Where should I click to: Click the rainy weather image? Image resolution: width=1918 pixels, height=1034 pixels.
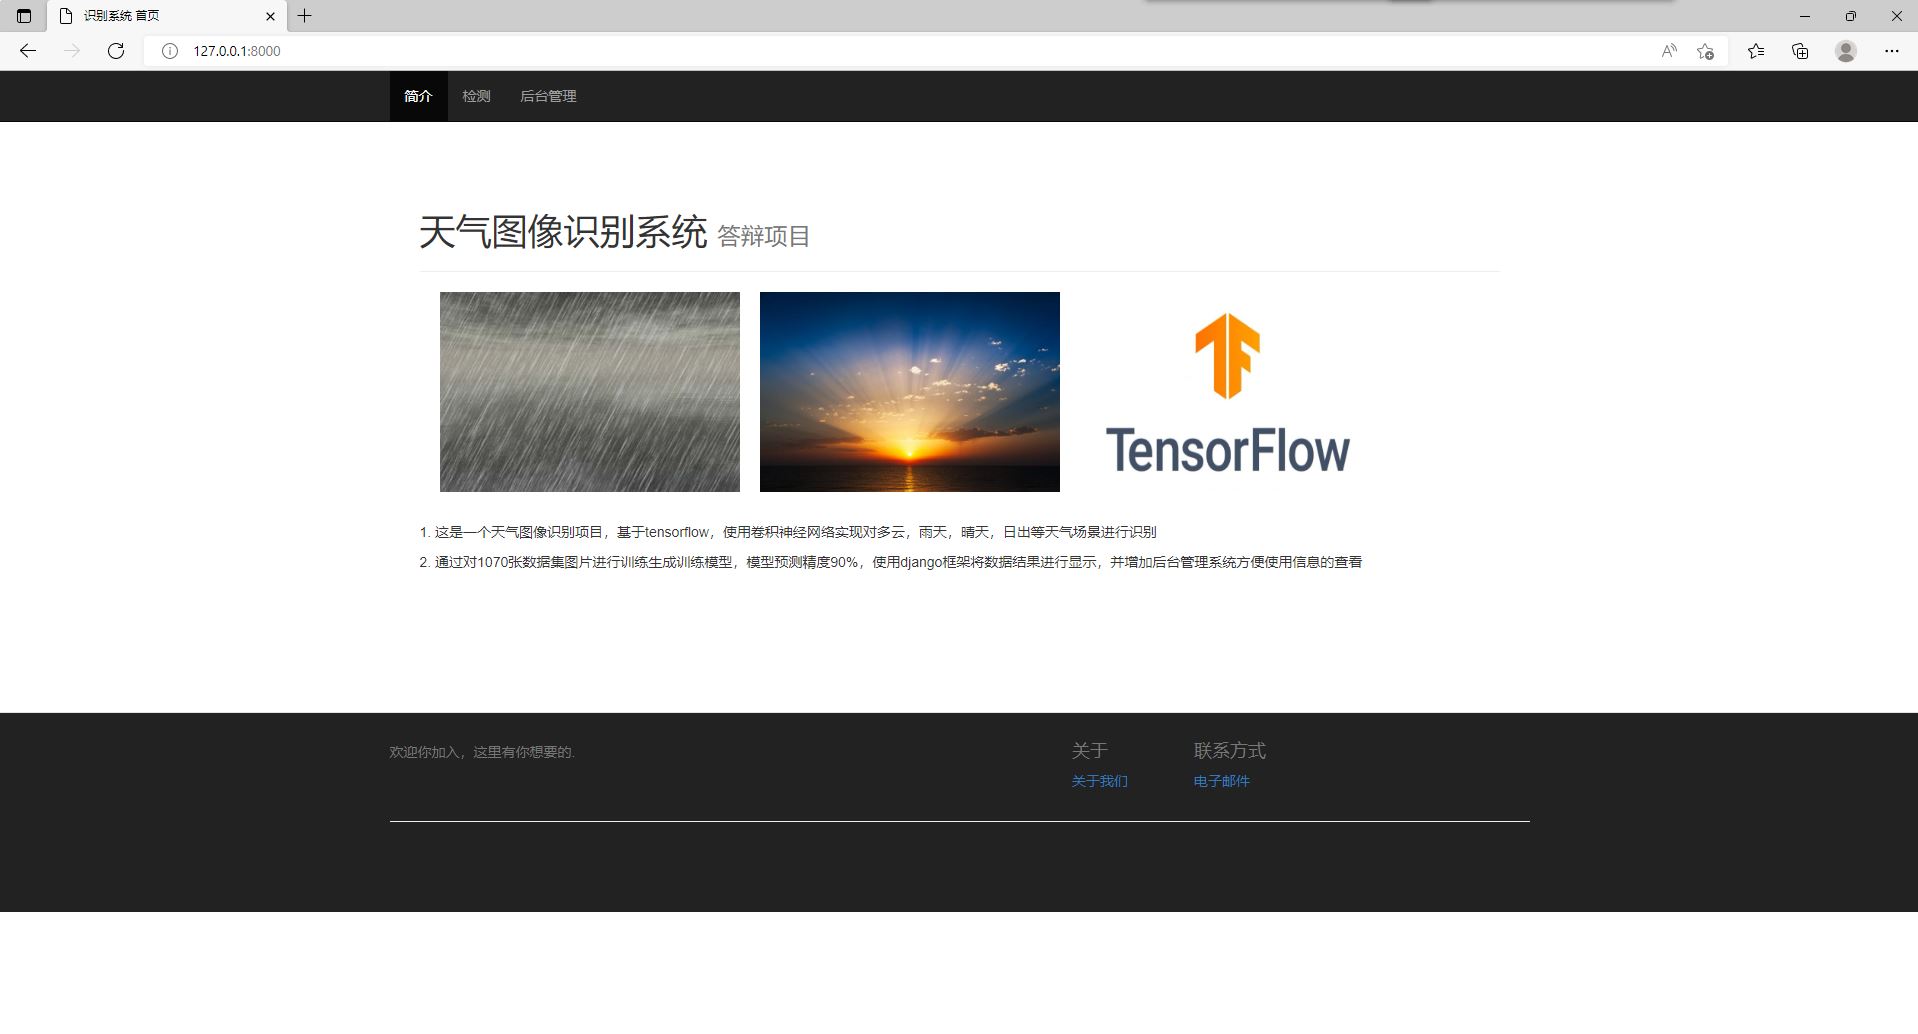coord(590,392)
